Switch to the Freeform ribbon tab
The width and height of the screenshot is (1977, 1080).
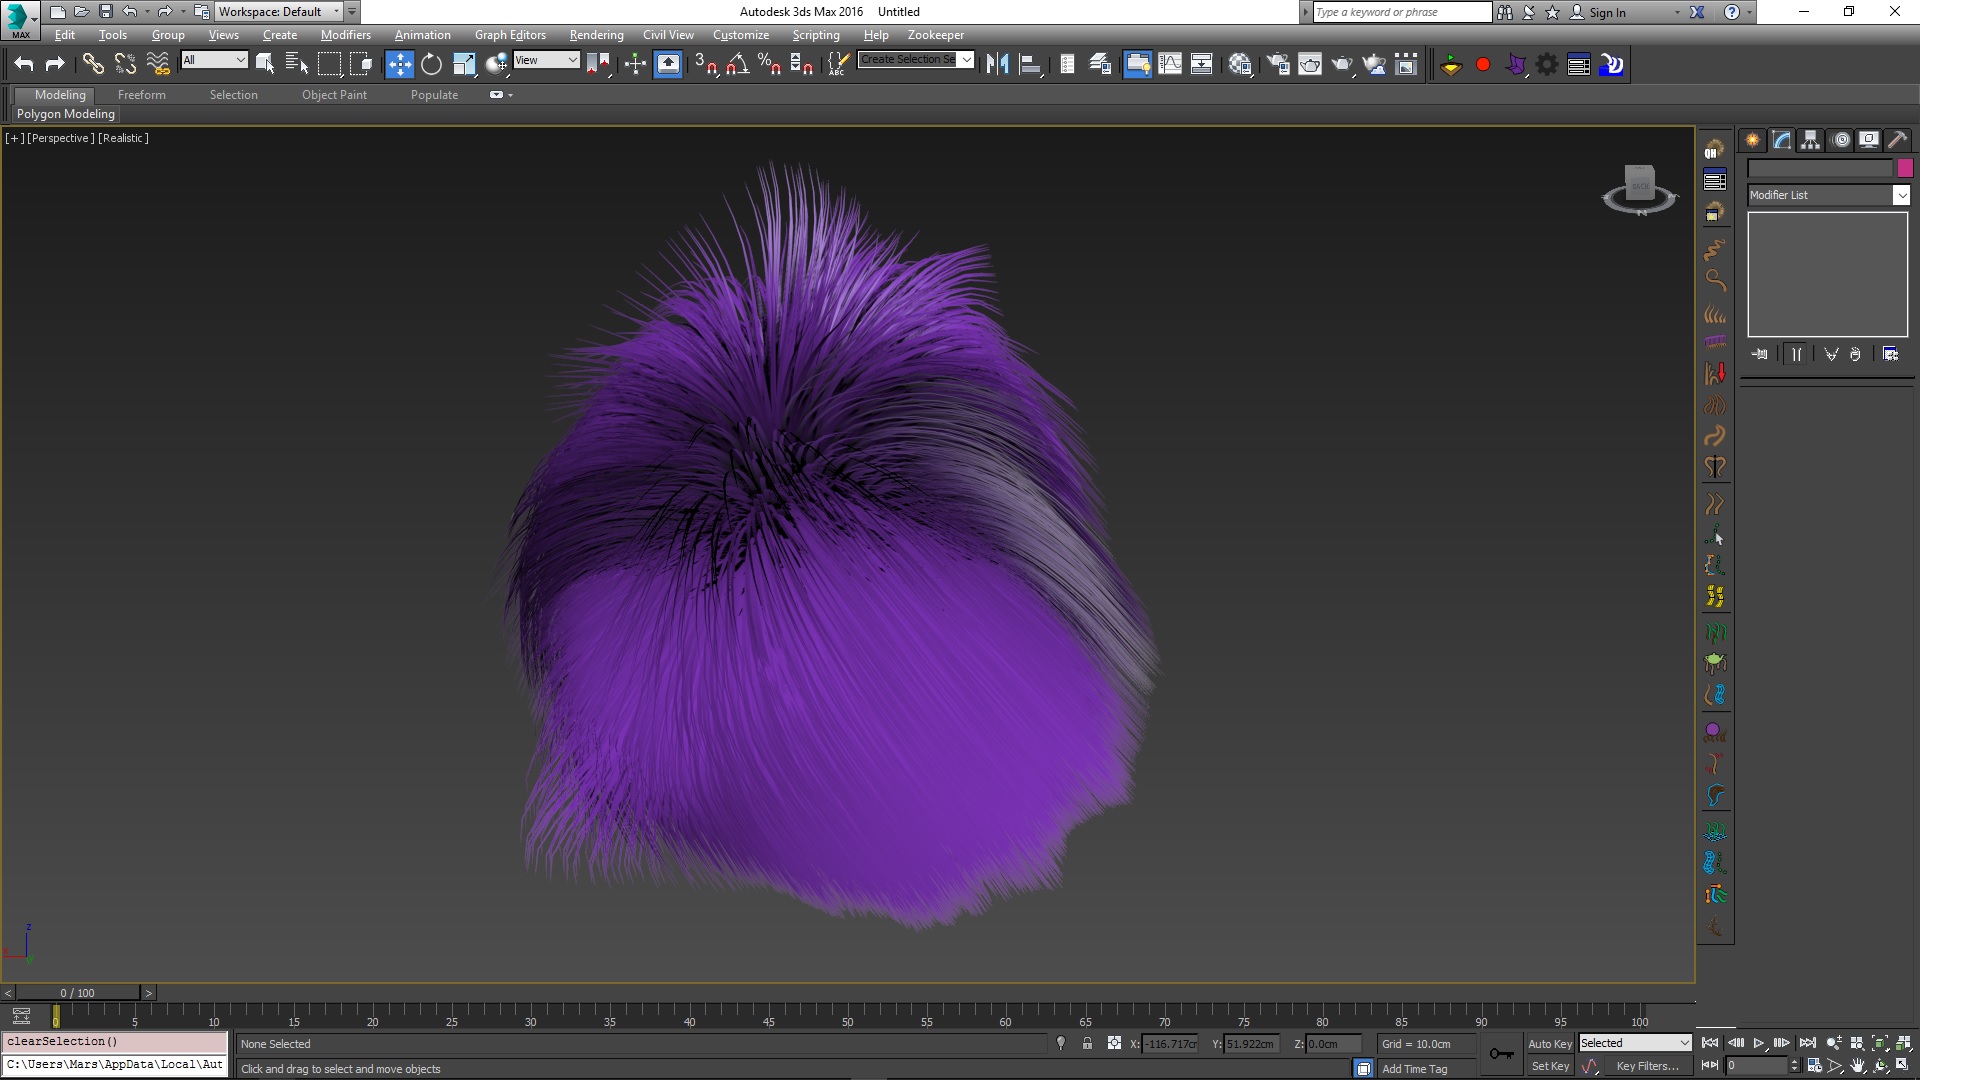(142, 95)
